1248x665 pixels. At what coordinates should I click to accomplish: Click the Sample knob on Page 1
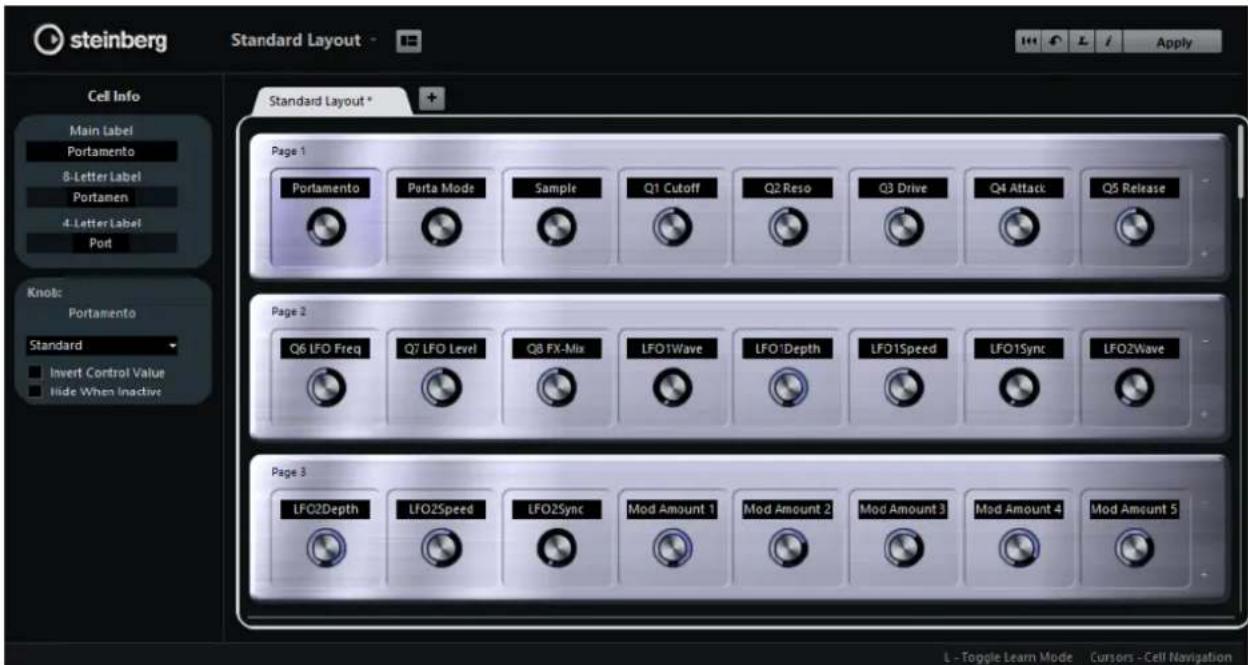pyautogui.click(x=557, y=229)
